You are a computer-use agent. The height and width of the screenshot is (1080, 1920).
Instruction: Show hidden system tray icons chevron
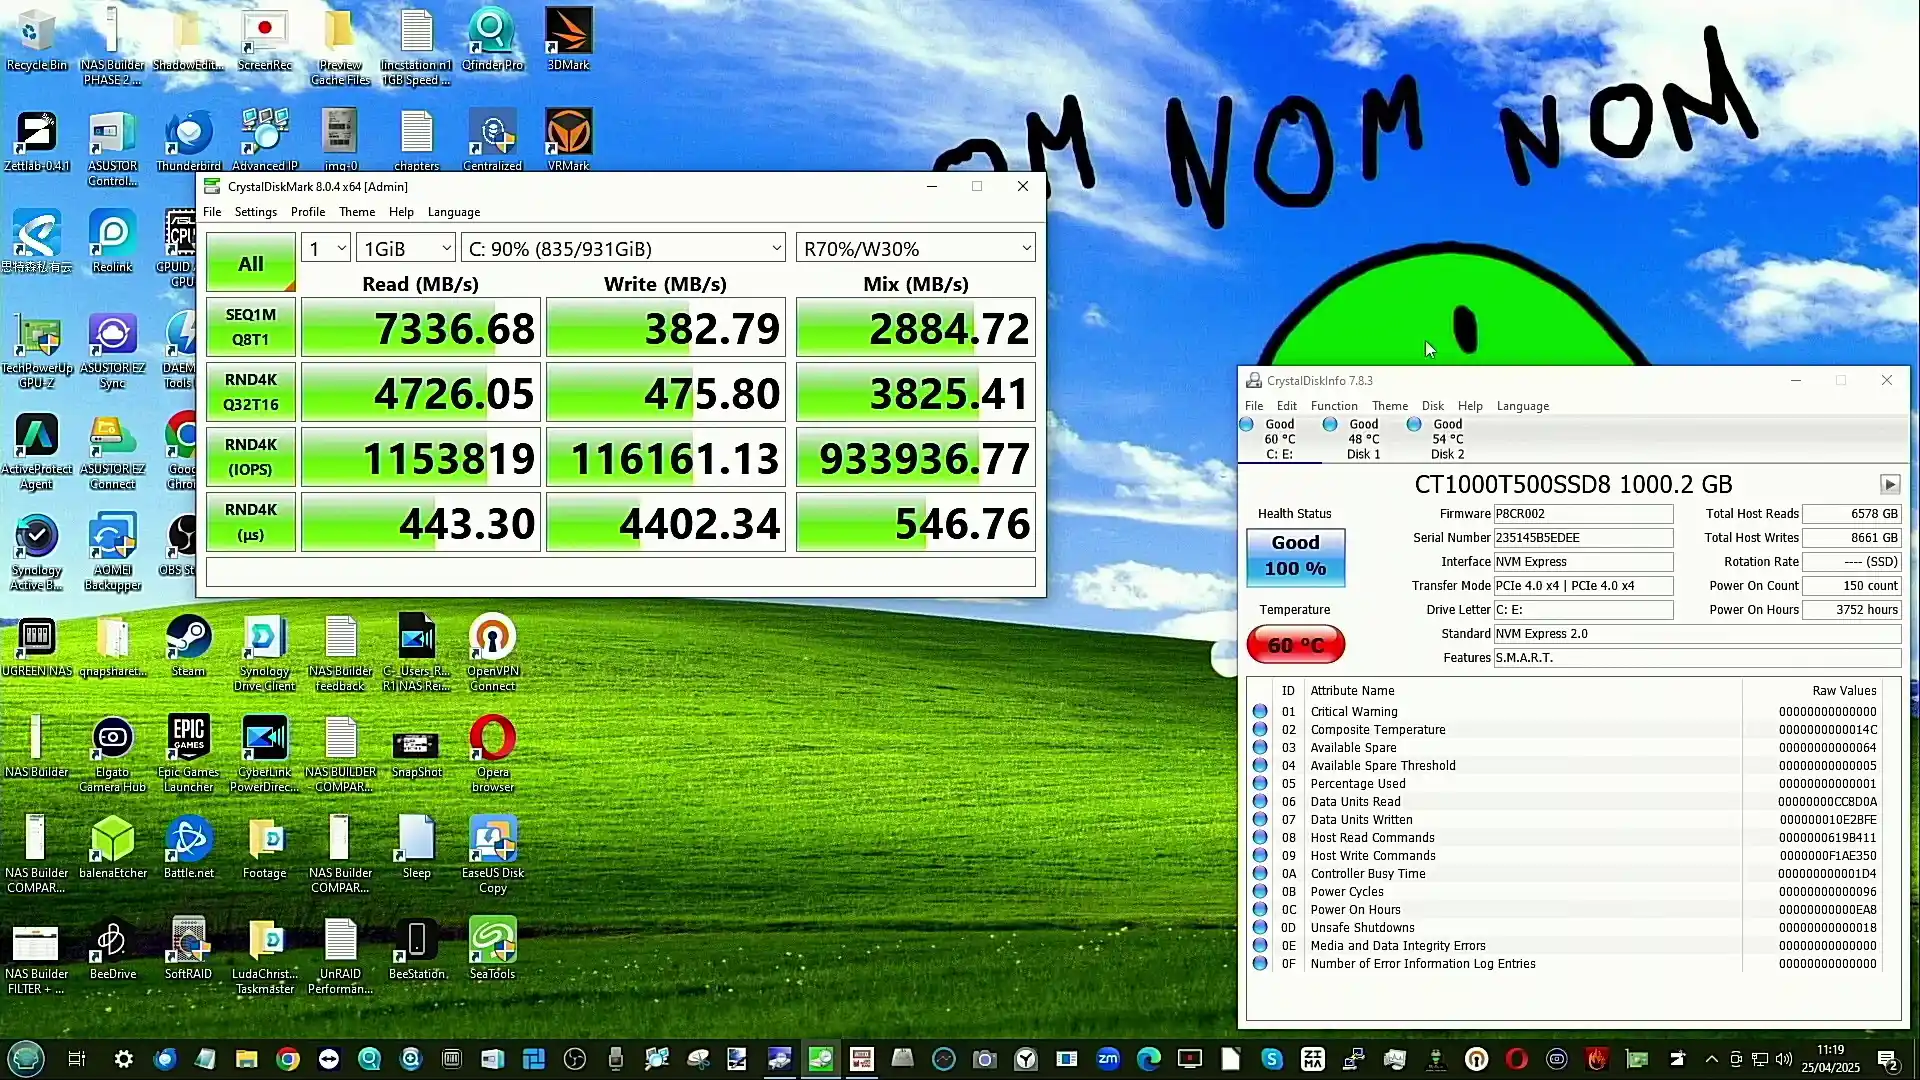point(1711,1059)
